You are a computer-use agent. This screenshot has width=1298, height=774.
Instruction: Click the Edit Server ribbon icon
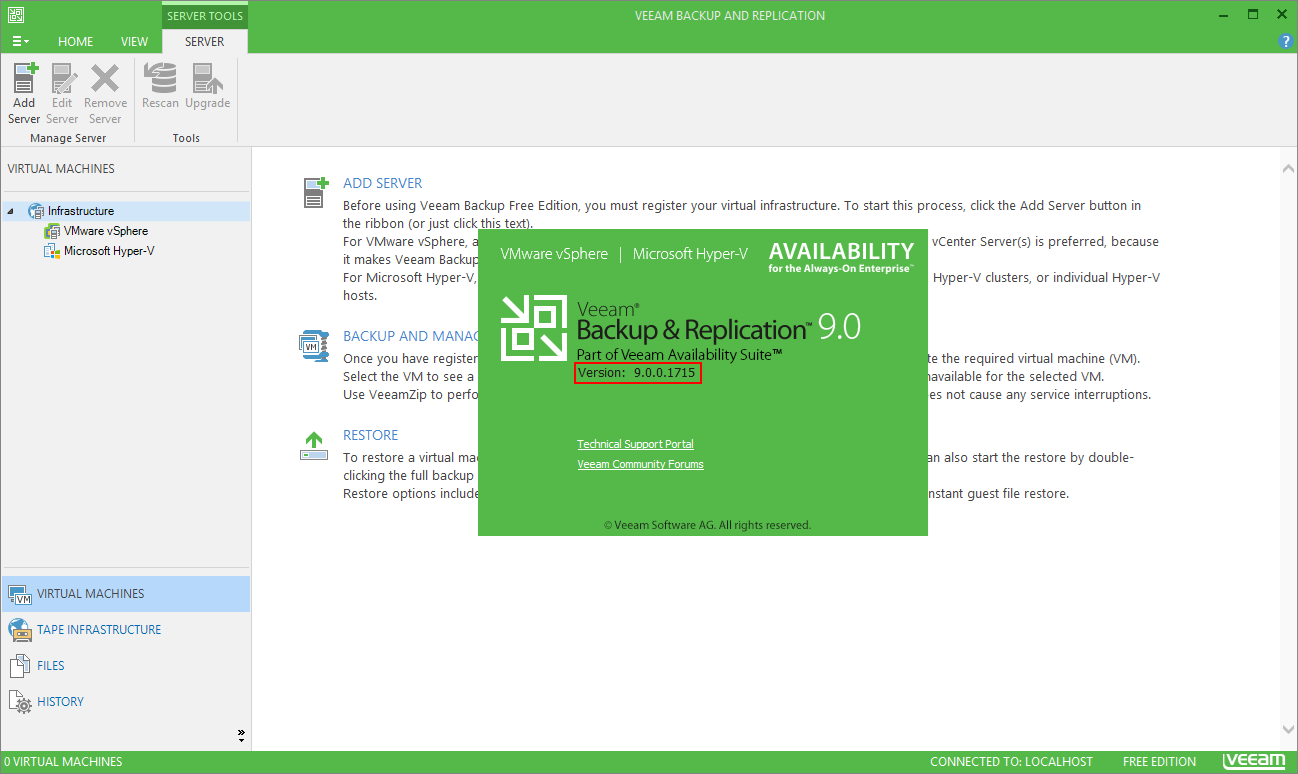(x=62, y=80)
